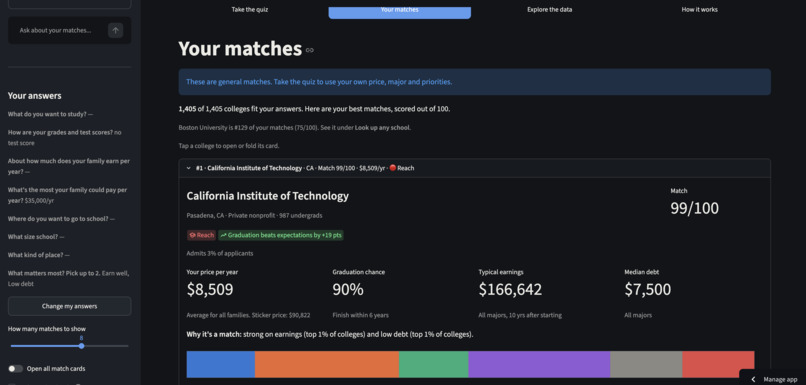Click All majors, 10 yrs after starting note
This screenshot has height=385, width=806.
point(520,315)
